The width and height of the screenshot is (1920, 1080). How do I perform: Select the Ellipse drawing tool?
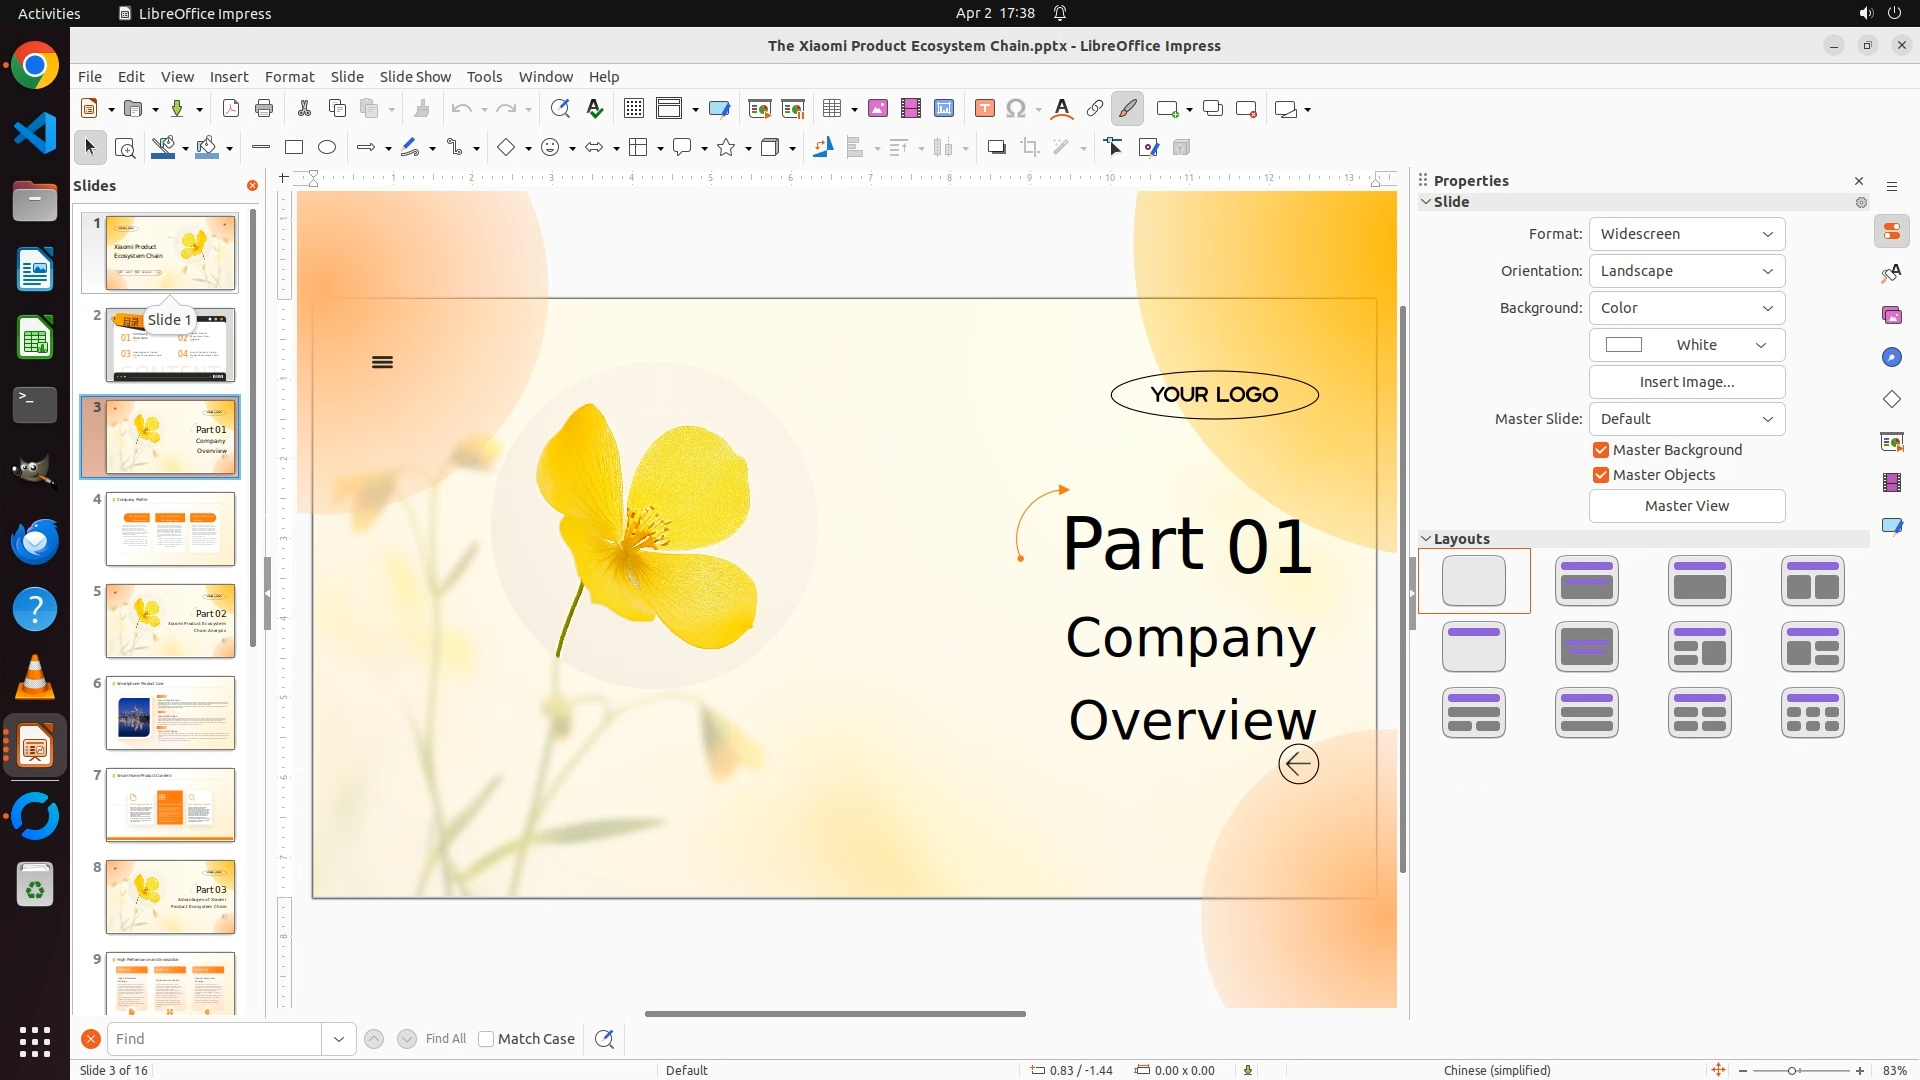pos(327,148)
